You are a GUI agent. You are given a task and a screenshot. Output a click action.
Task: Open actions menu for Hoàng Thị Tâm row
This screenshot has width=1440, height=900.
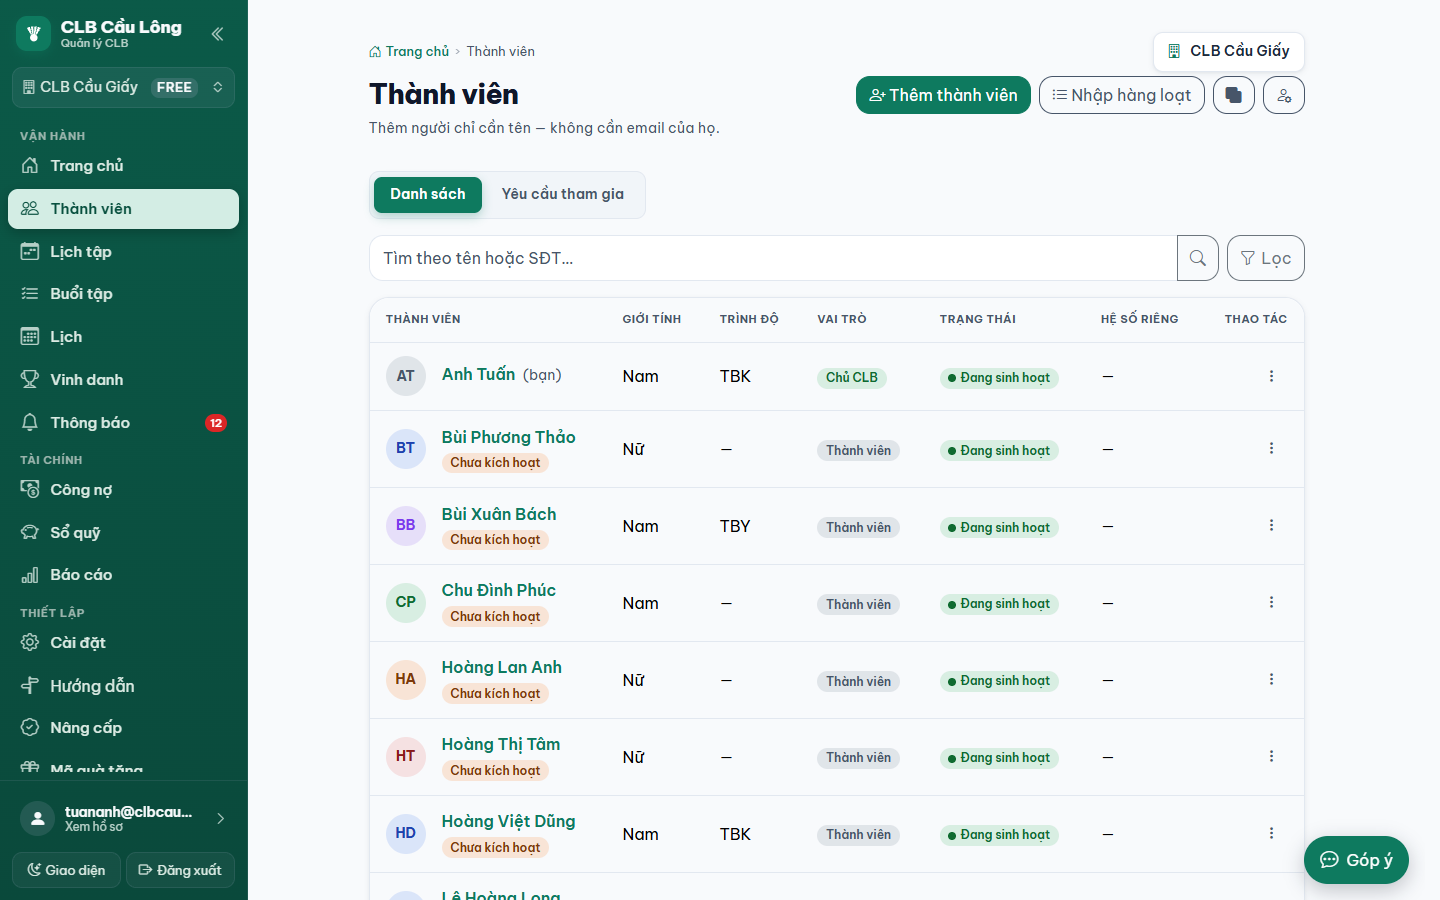pyautogui.click(x=1271, y=756)
